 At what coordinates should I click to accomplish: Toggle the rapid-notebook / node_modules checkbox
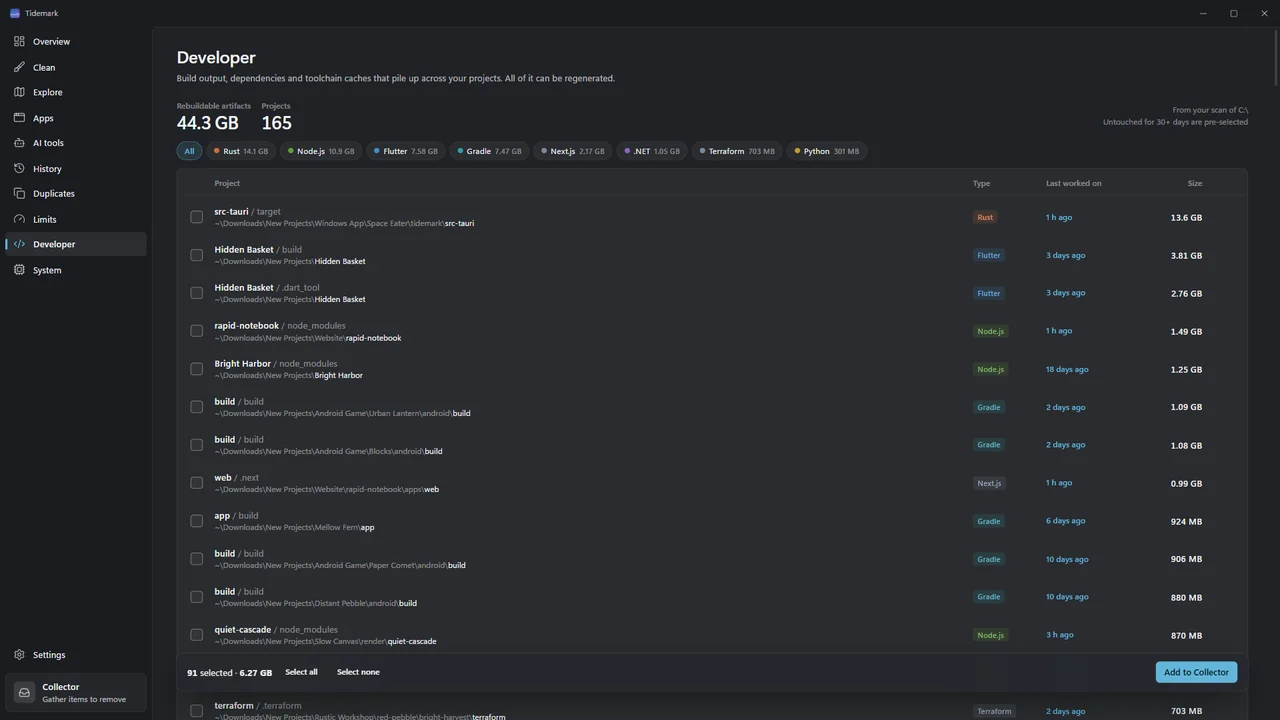(196, 331)
